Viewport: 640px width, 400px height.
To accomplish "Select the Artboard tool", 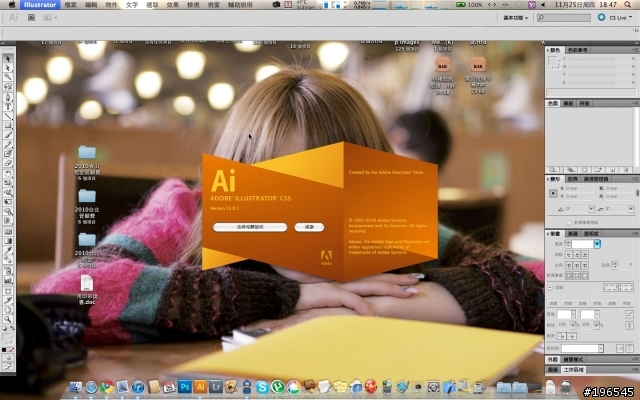I will coord(8,291).
